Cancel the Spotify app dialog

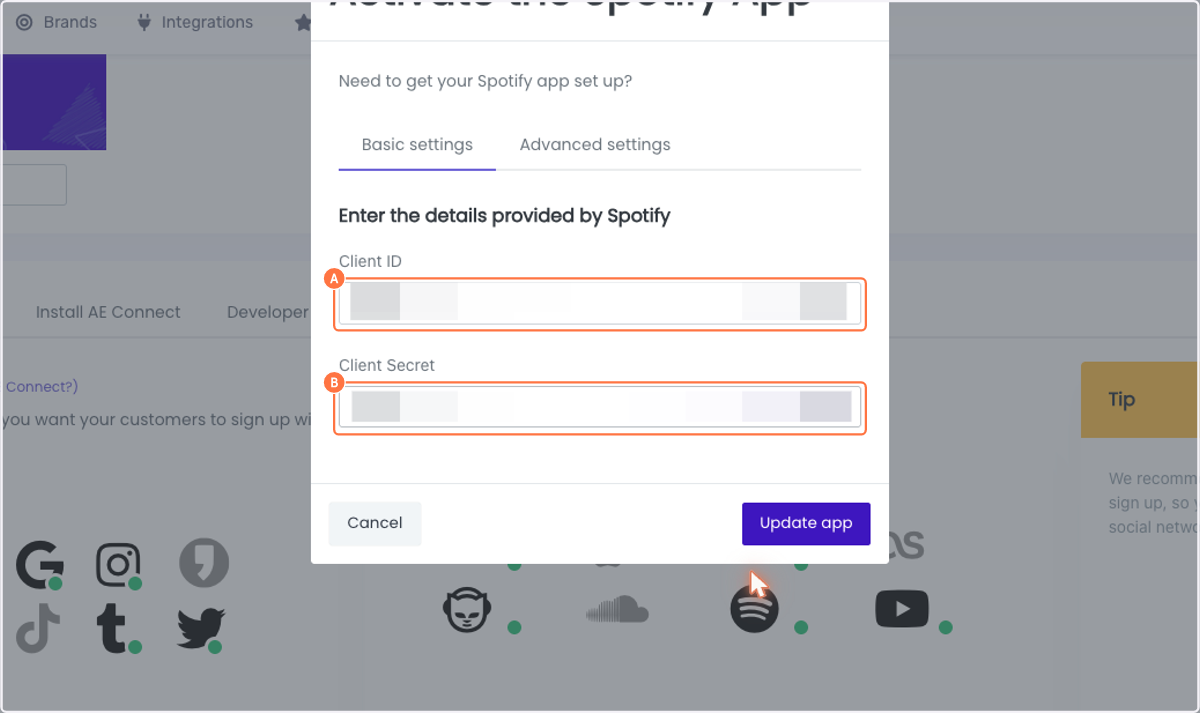[x=375, y=523]
